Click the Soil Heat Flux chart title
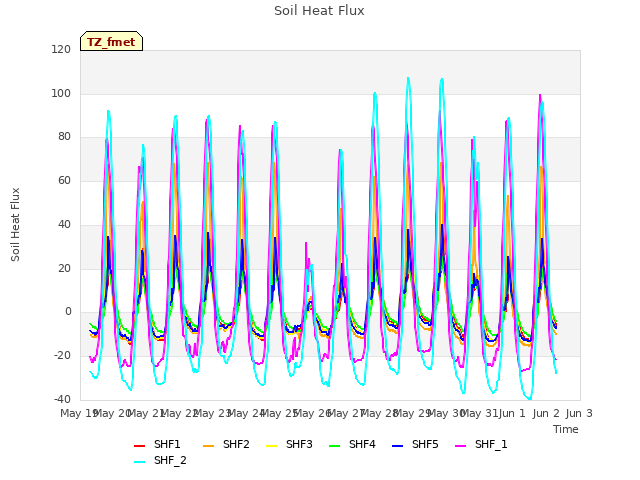 tap(319, 11)
